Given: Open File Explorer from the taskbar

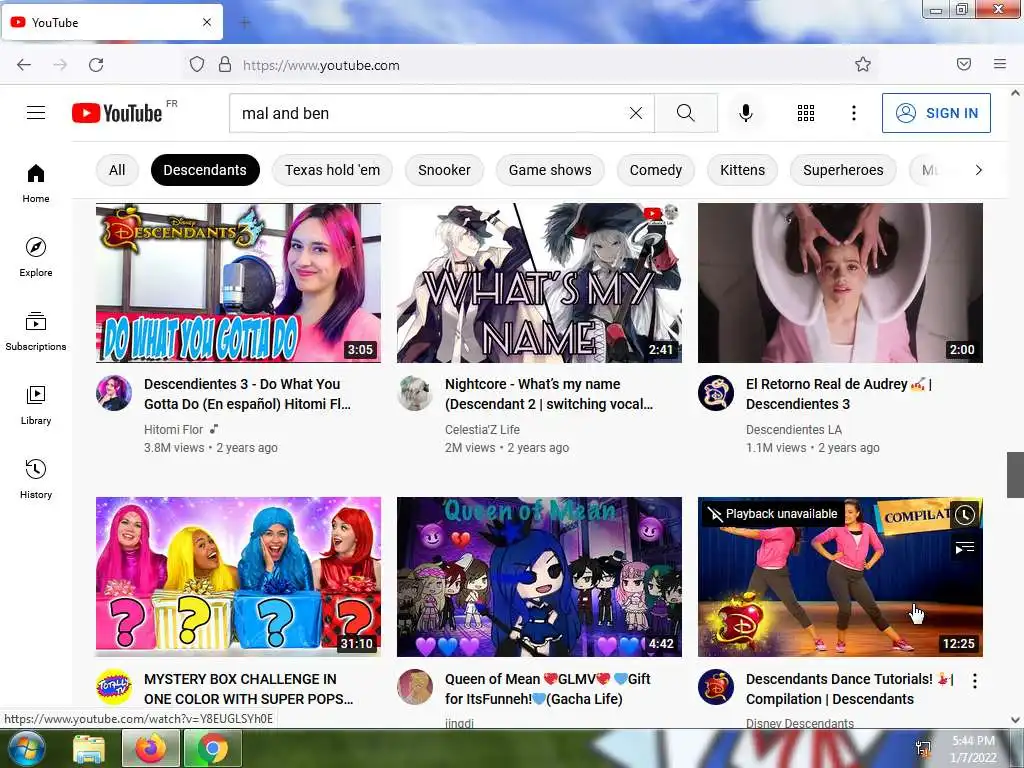Looking at the screenshot, I should click(x=89, y=748).
